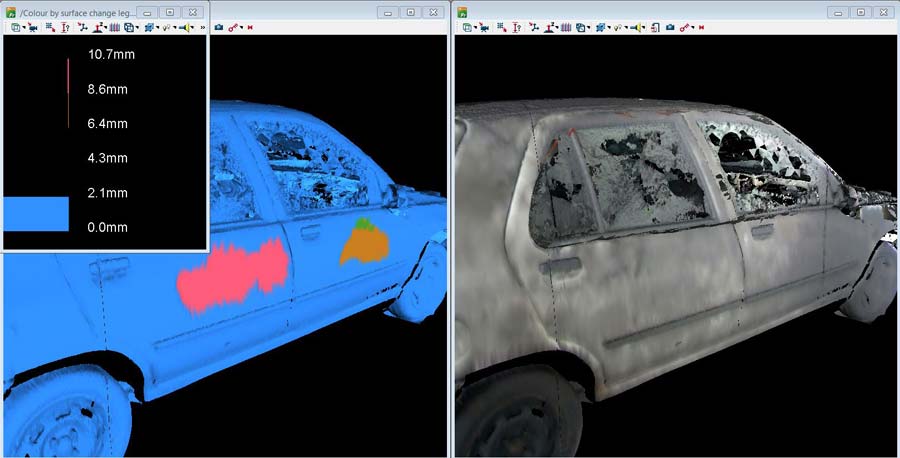The height and width of the screenshot is (458, 900).
Task: Click the red marker icon ending right window toolbar
Action: (x=701, y=28)
